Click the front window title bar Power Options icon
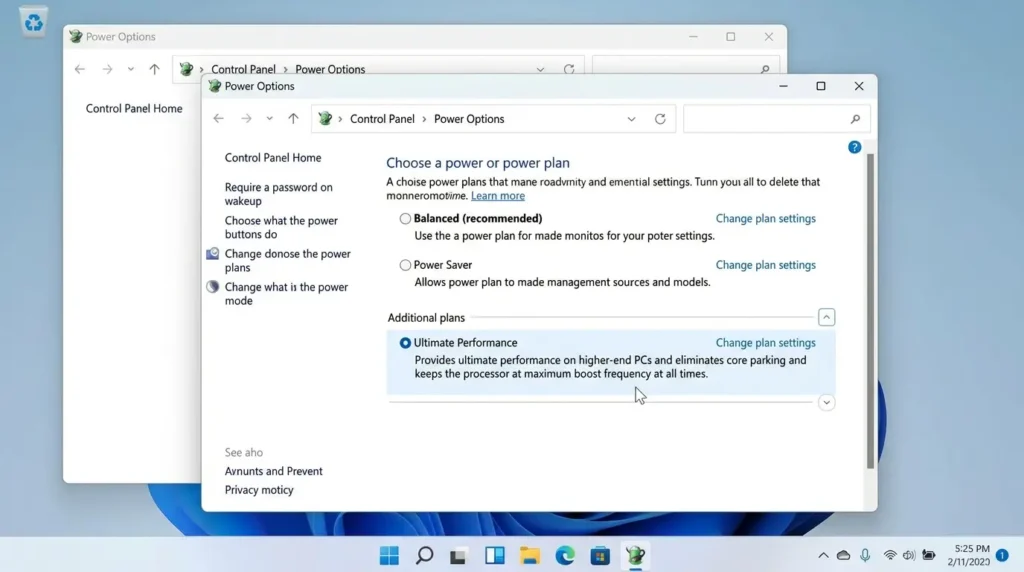Viewport: 1024px width, 572px height. click(214, 86)
